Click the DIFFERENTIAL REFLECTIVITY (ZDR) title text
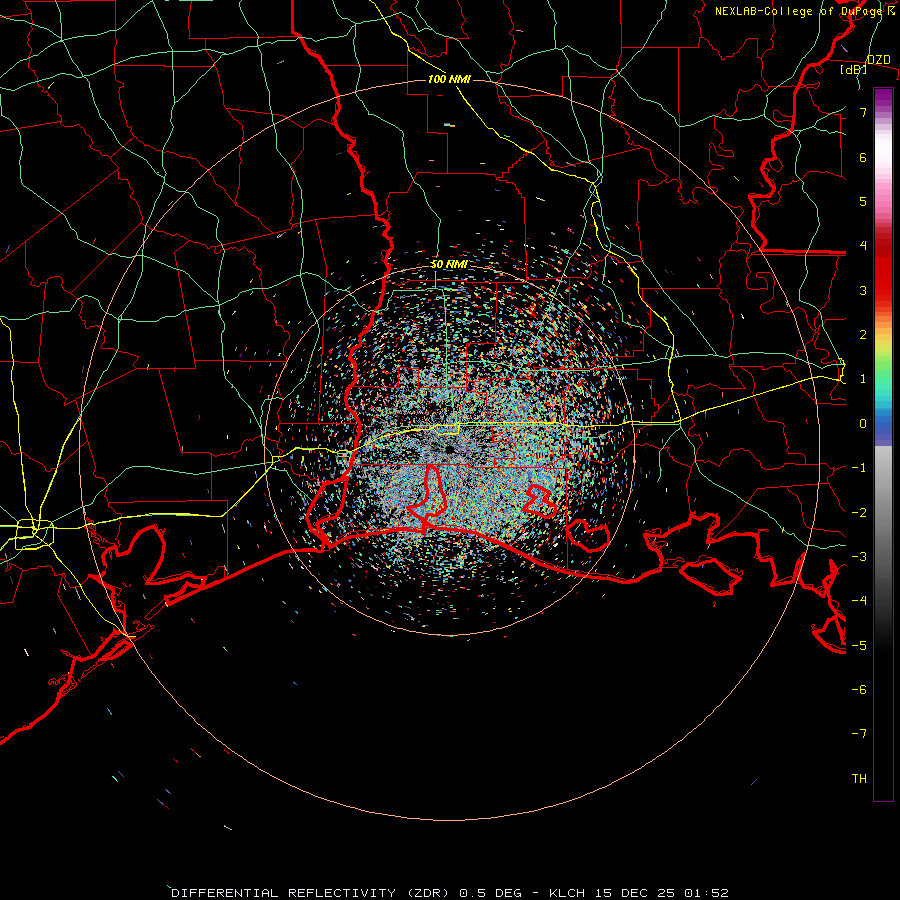This screenshot has width=900, height=900. tap(312, 893)
